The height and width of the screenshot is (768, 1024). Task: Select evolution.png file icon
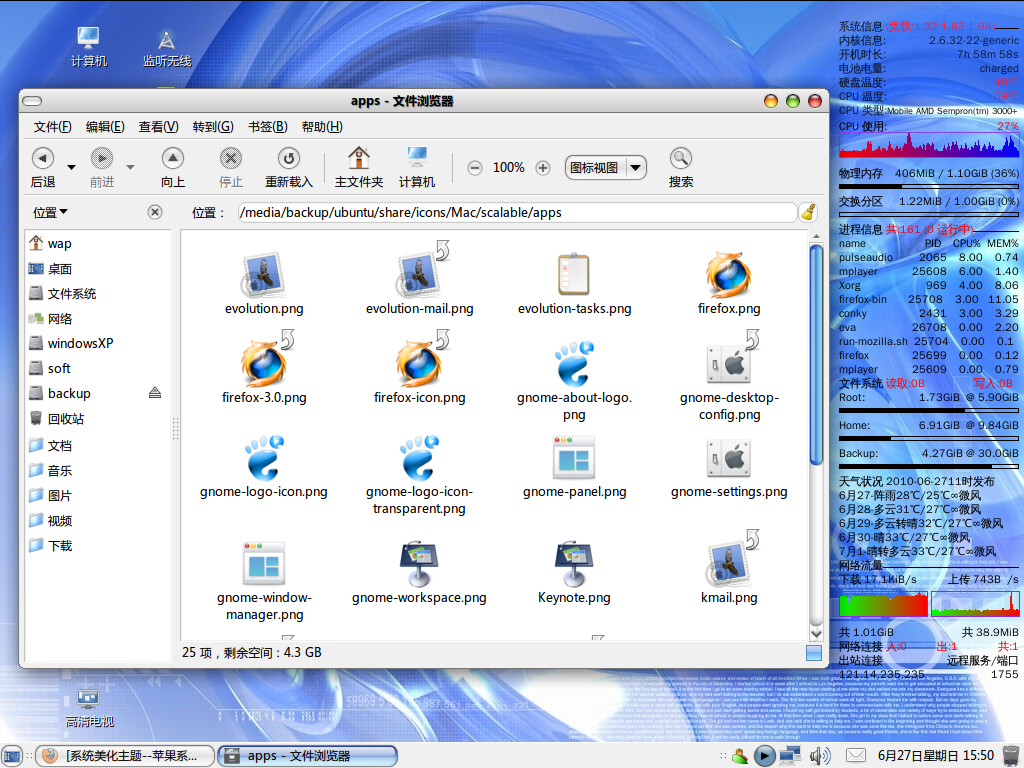264,273
